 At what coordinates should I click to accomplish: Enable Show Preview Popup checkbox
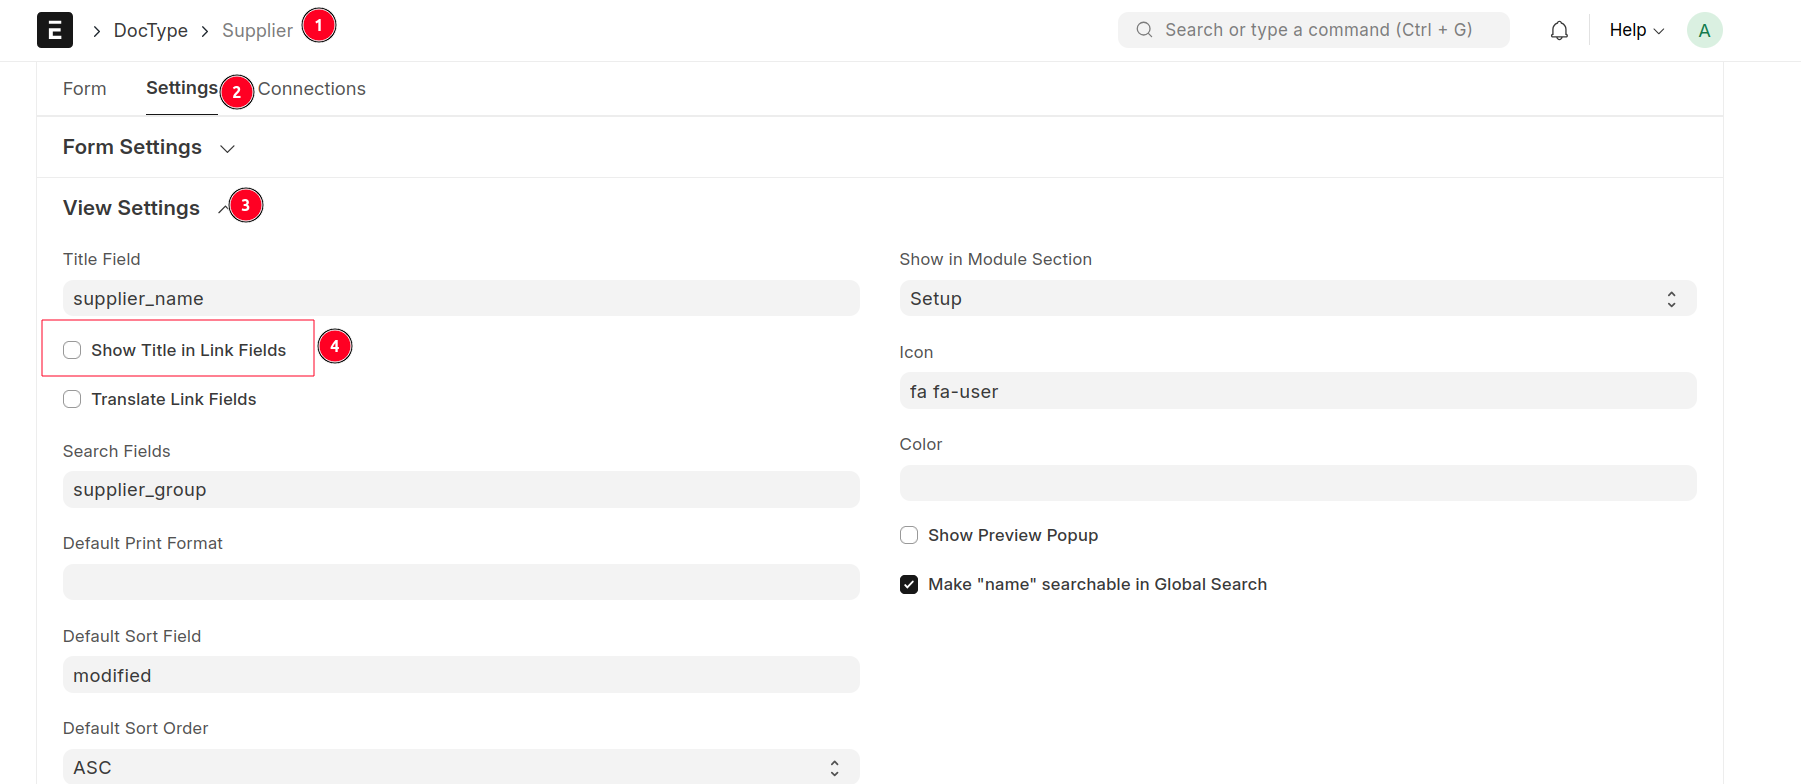pyautogui.click(x=909, y=535)
